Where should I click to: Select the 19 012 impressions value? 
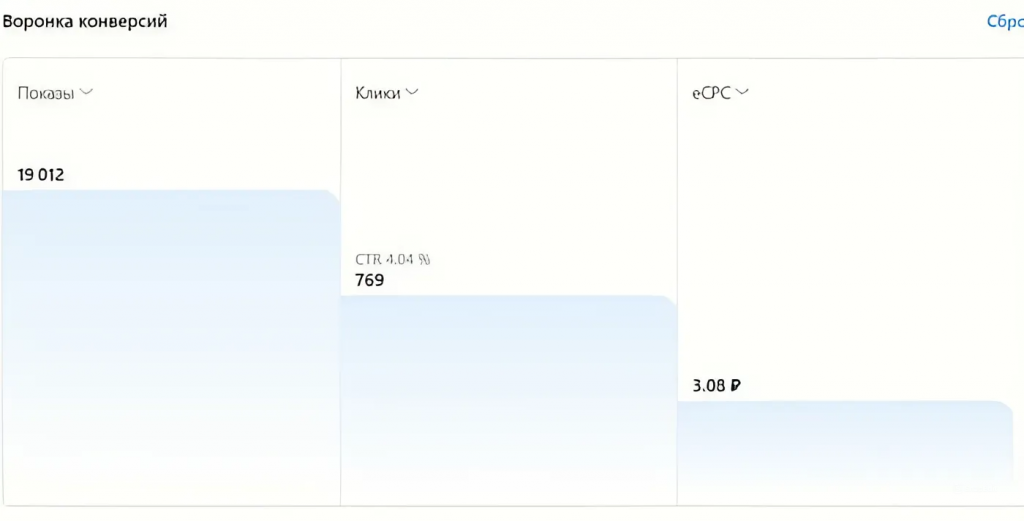point(41,175)
